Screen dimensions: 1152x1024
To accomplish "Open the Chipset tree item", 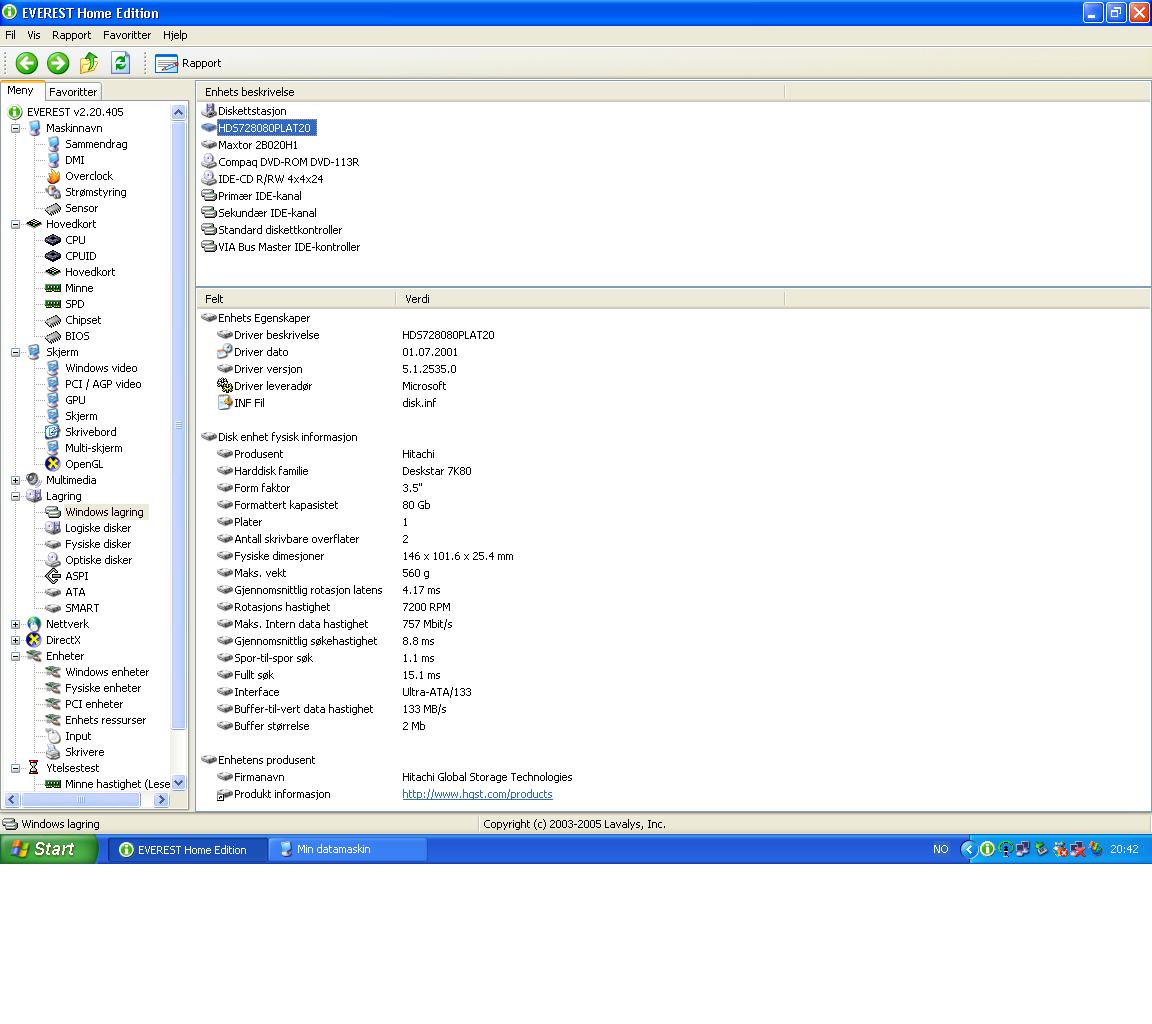I will (73, 320).
